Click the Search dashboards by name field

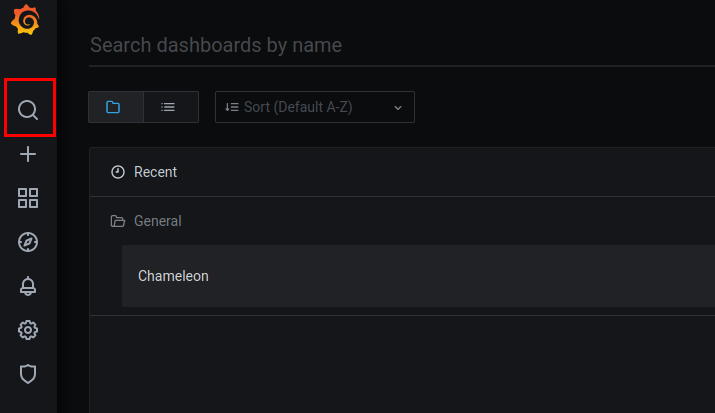[x=400, y=45]
